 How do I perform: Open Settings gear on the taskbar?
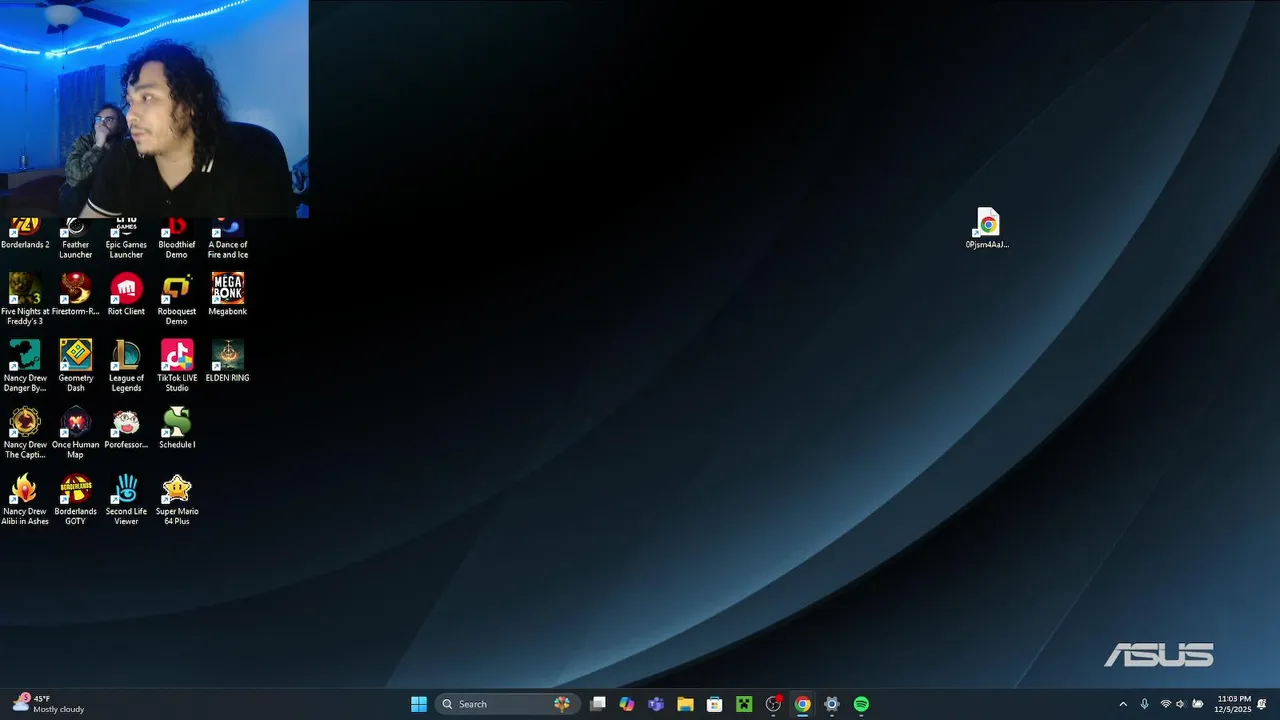[x=831, y=704]
